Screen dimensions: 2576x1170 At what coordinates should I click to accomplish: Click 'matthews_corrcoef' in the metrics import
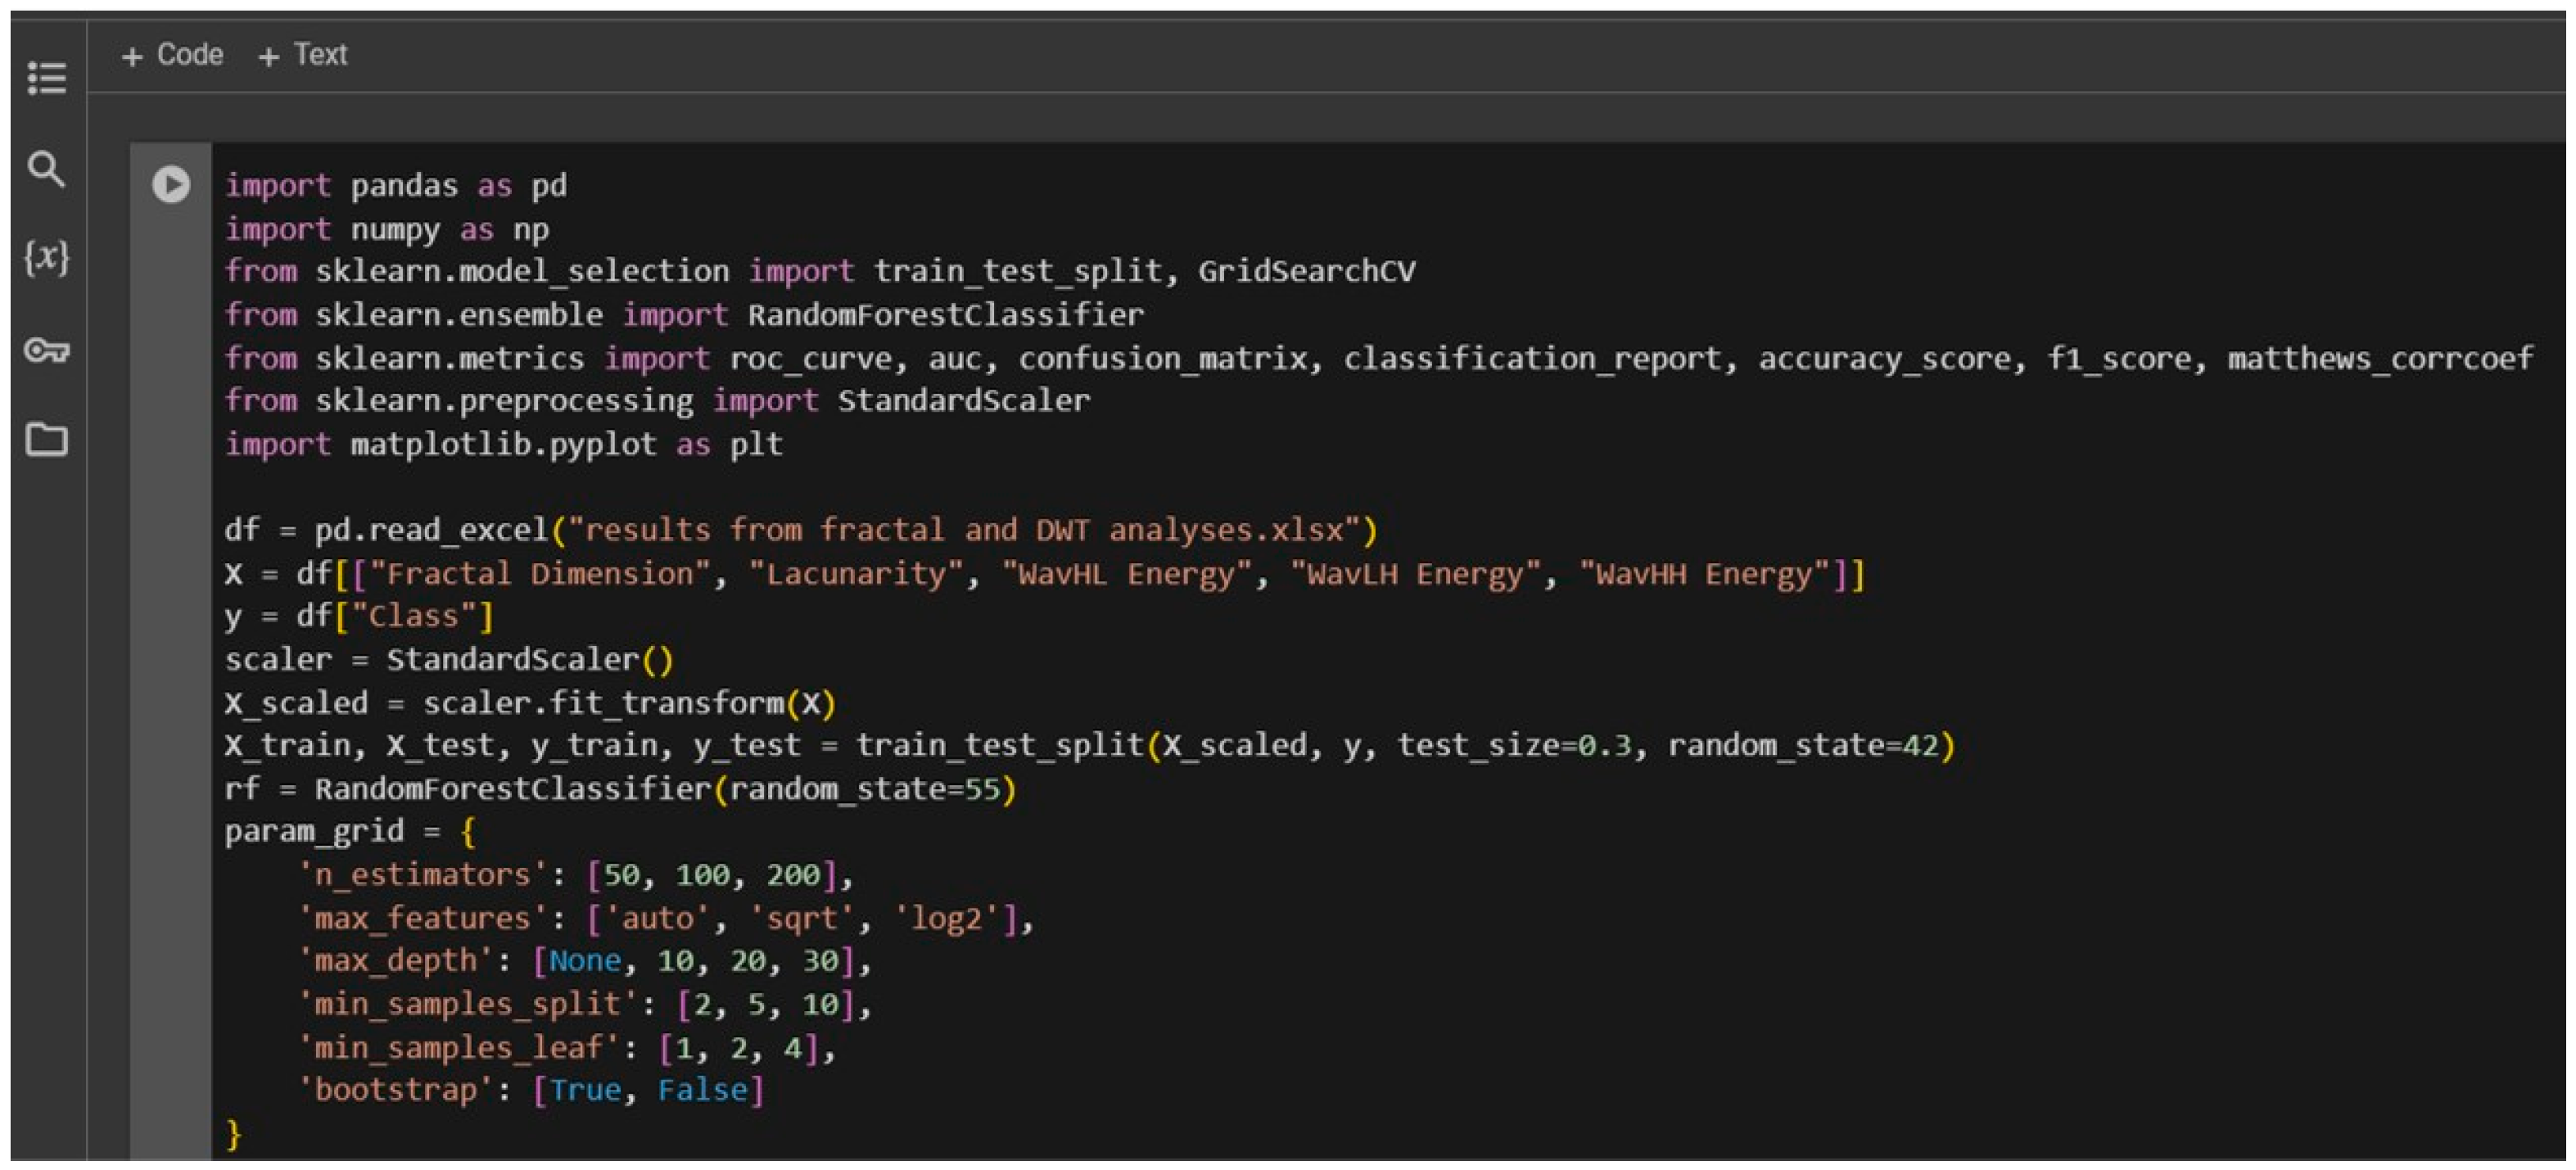click(2380, 358)
